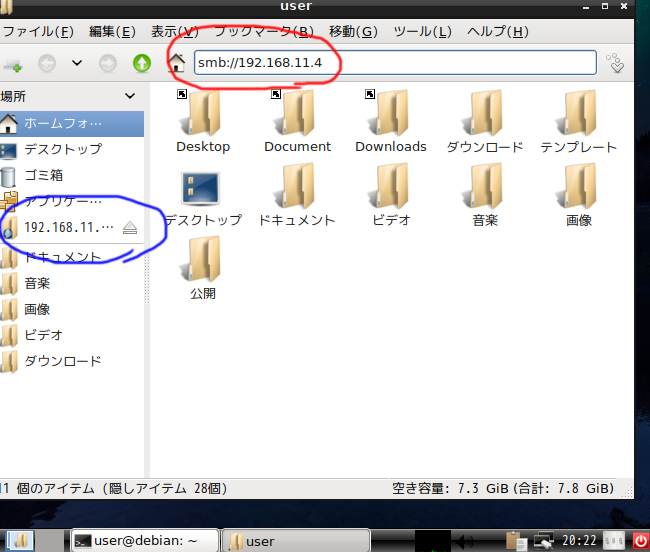Open the ブックマーク(B) menu
This screenshot has width=650, height=552.
pyautogui.click(x=264, y=31)
